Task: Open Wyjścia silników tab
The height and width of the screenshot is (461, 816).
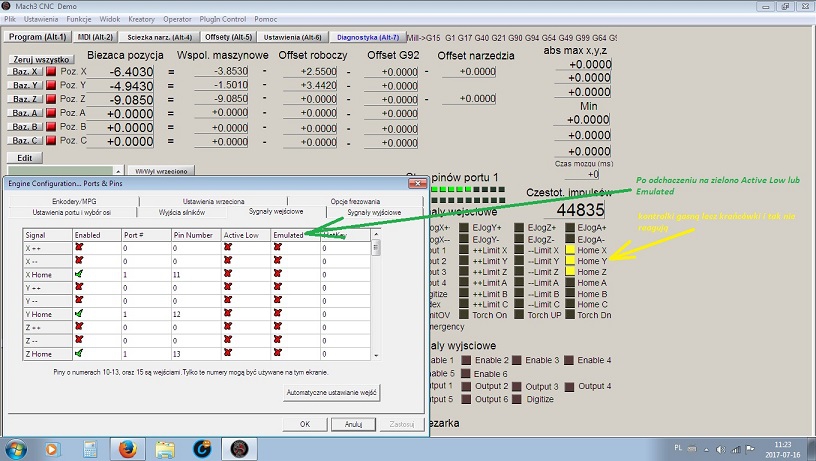Action: (182, 212)
